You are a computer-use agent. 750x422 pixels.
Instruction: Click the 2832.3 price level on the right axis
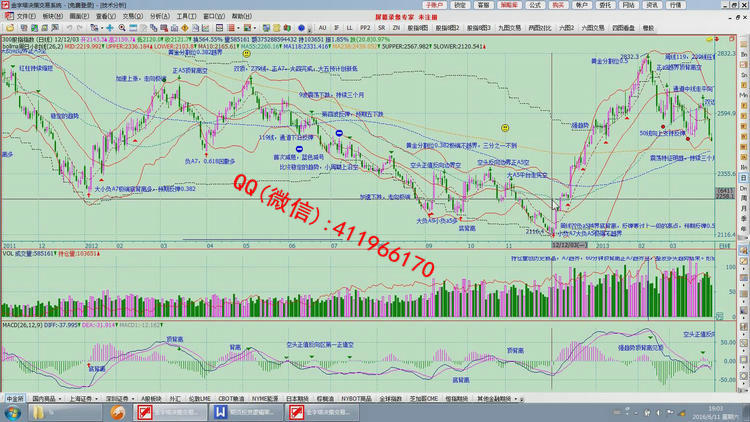[x=725, y=54]
